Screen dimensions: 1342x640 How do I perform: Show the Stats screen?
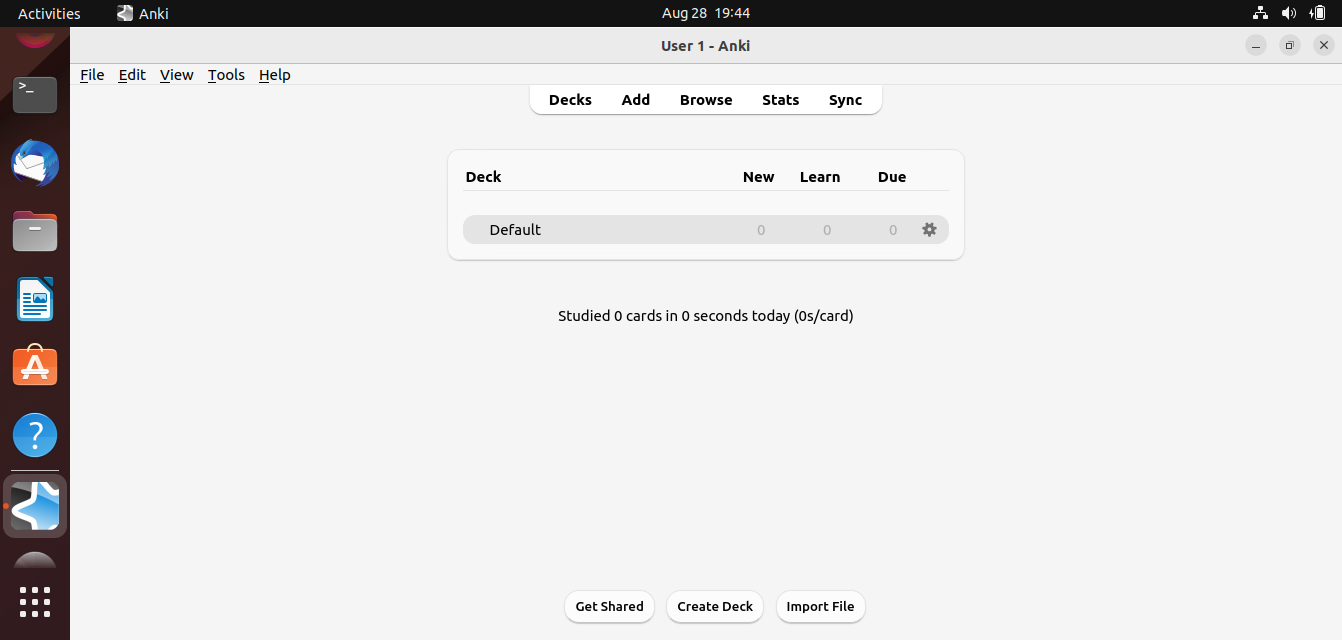tap(781, 100)
